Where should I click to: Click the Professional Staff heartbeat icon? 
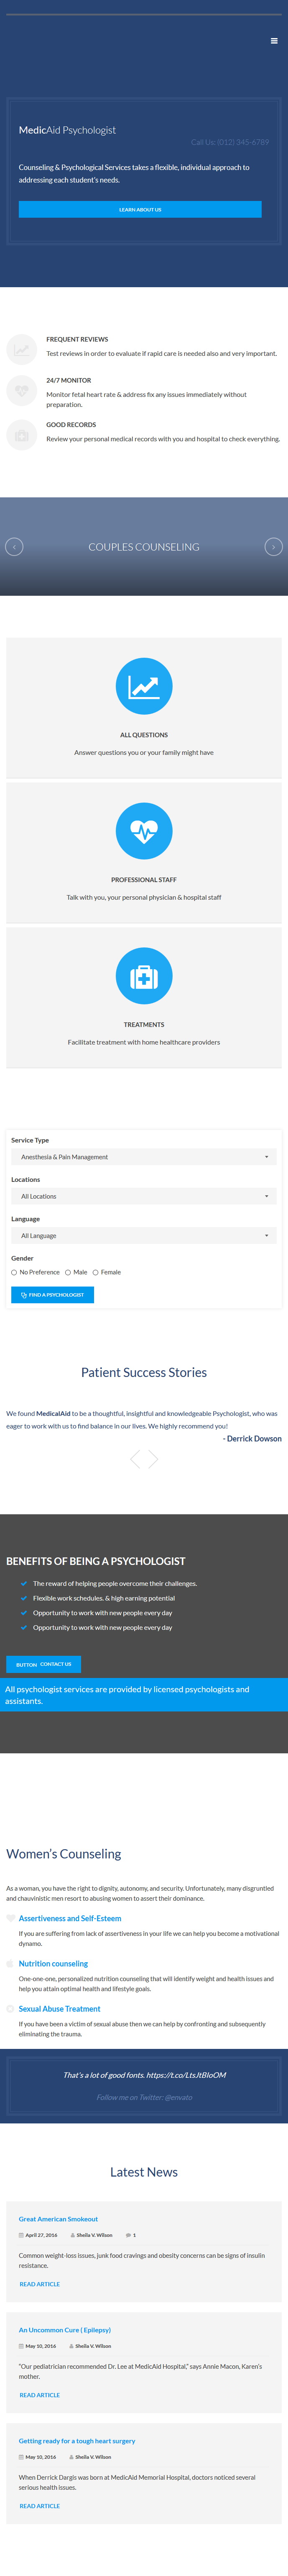144,831
